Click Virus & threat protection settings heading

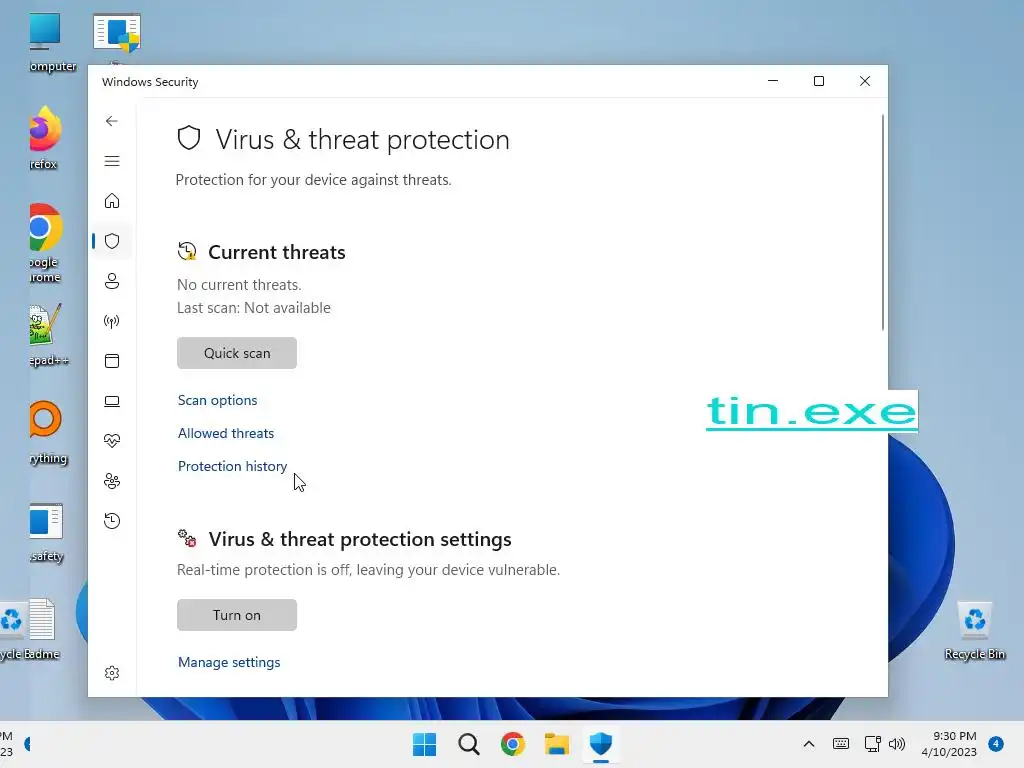[x=360, y=539]
